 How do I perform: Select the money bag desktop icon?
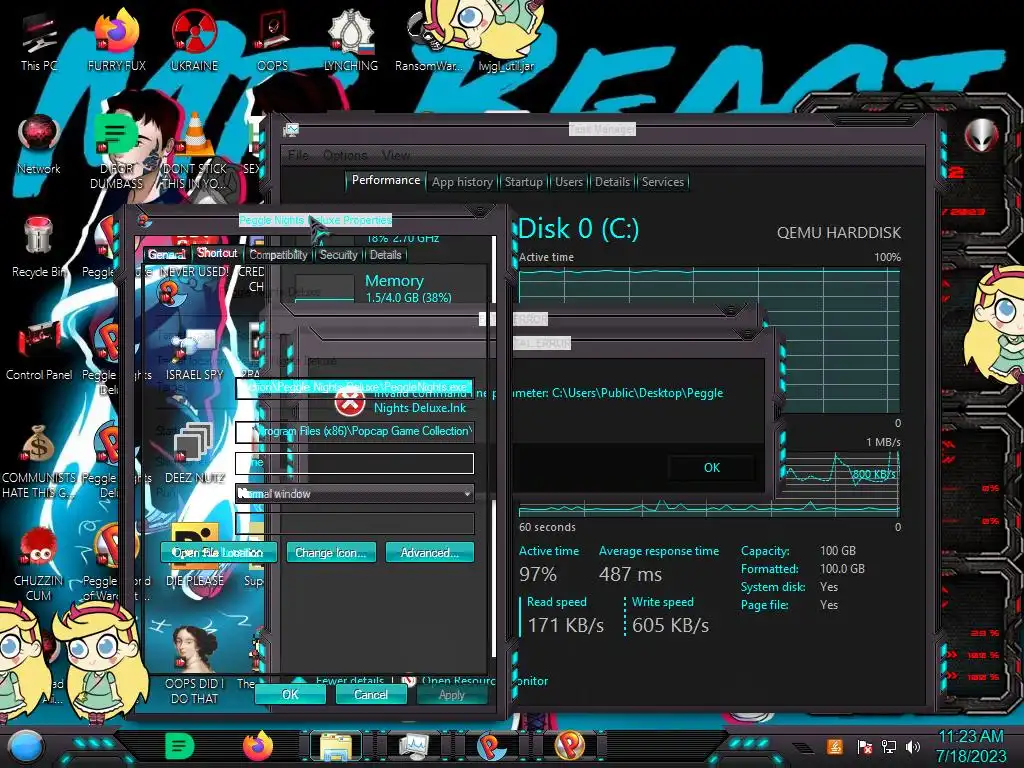click(39, 462)
